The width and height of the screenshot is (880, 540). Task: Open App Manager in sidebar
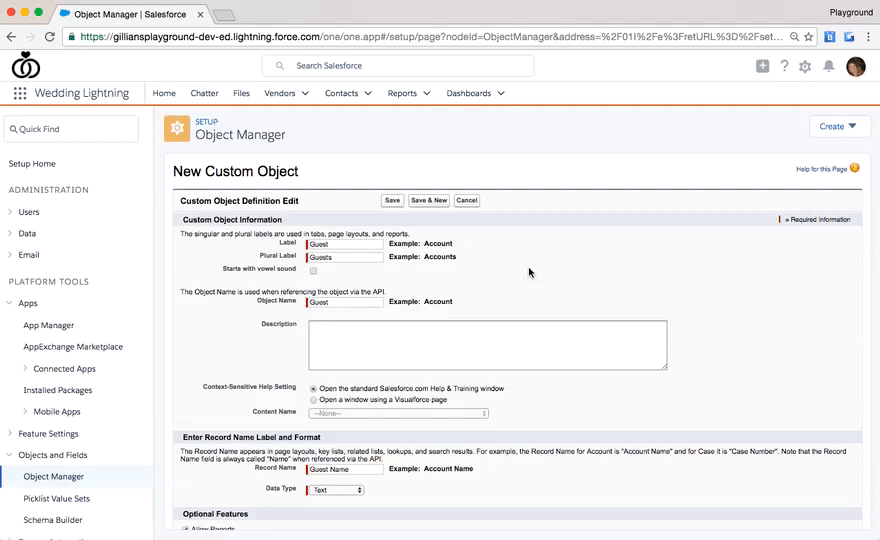[49, 325]
